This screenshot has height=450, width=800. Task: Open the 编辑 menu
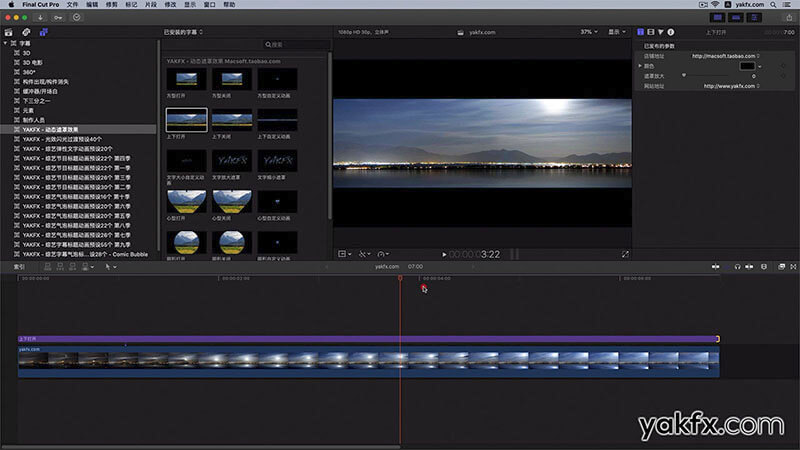pos(92,4)
